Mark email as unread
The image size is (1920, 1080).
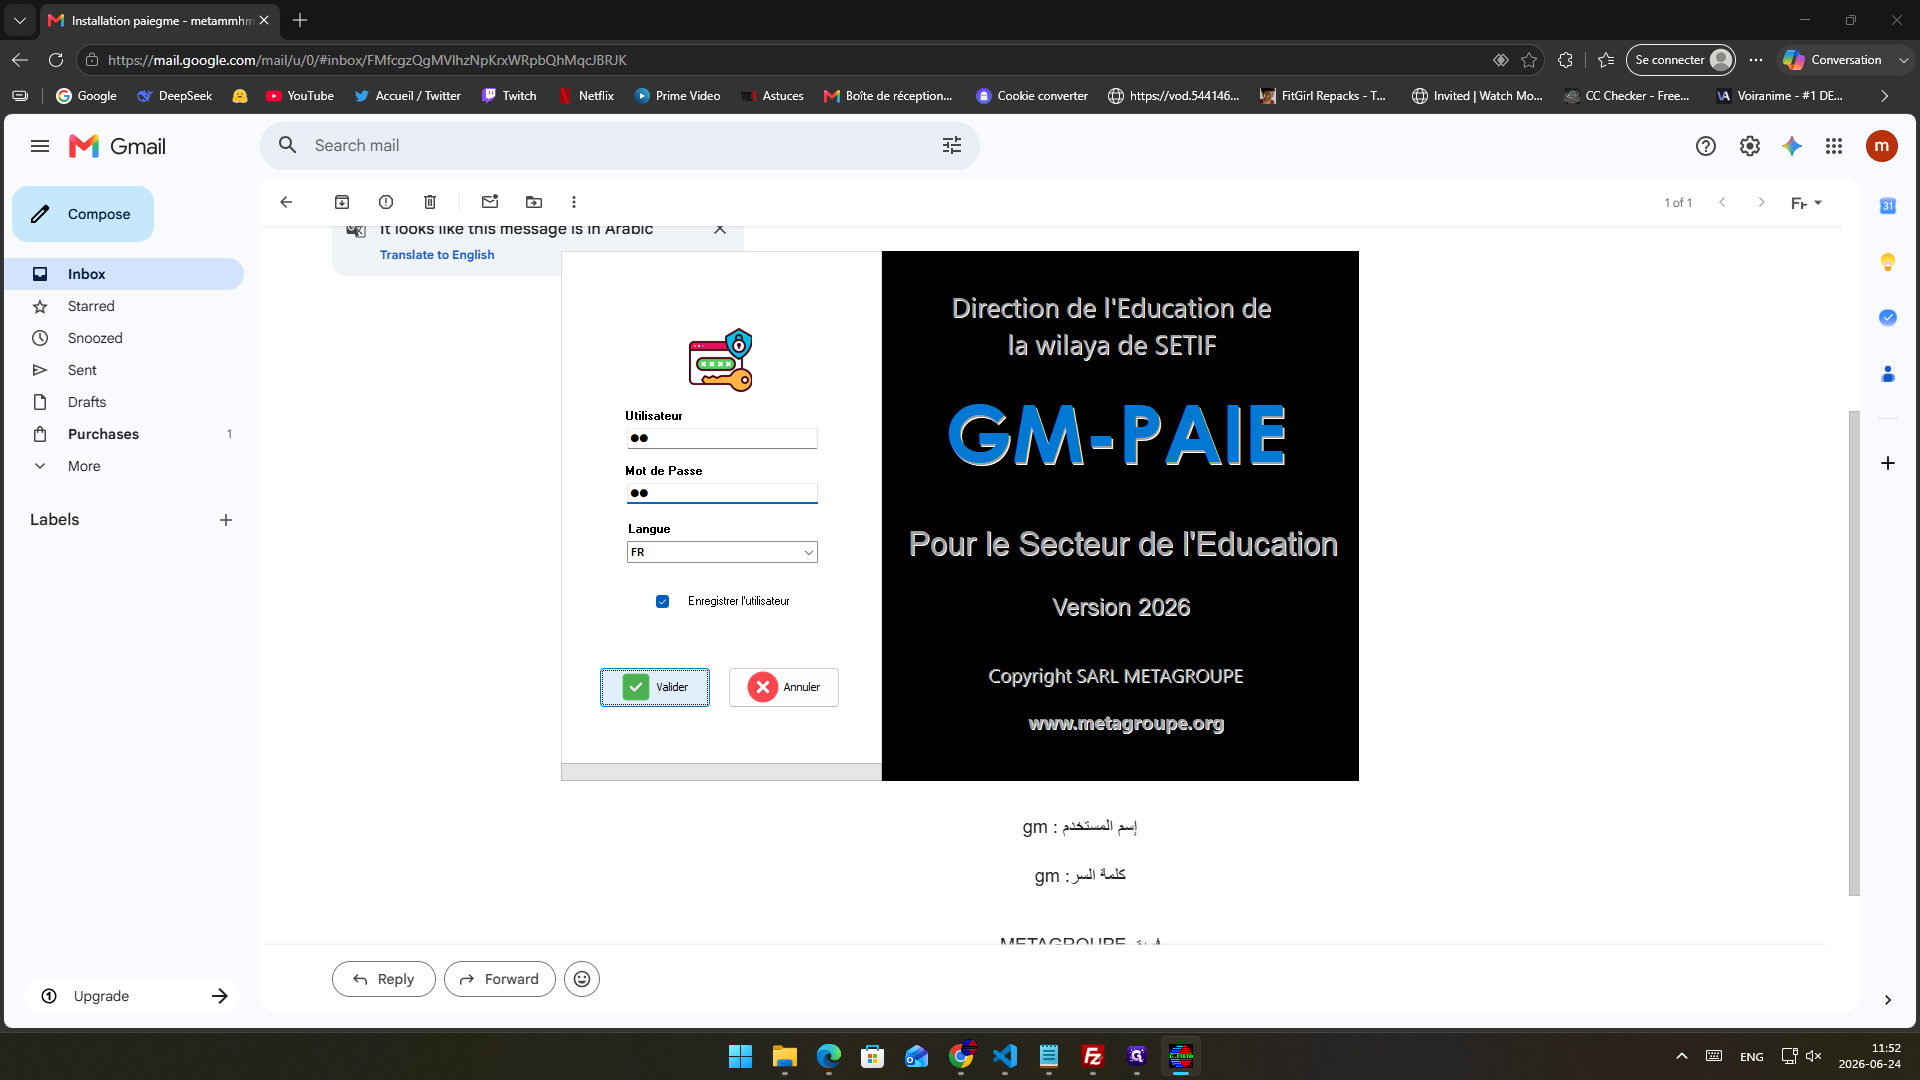click(490, 202)
